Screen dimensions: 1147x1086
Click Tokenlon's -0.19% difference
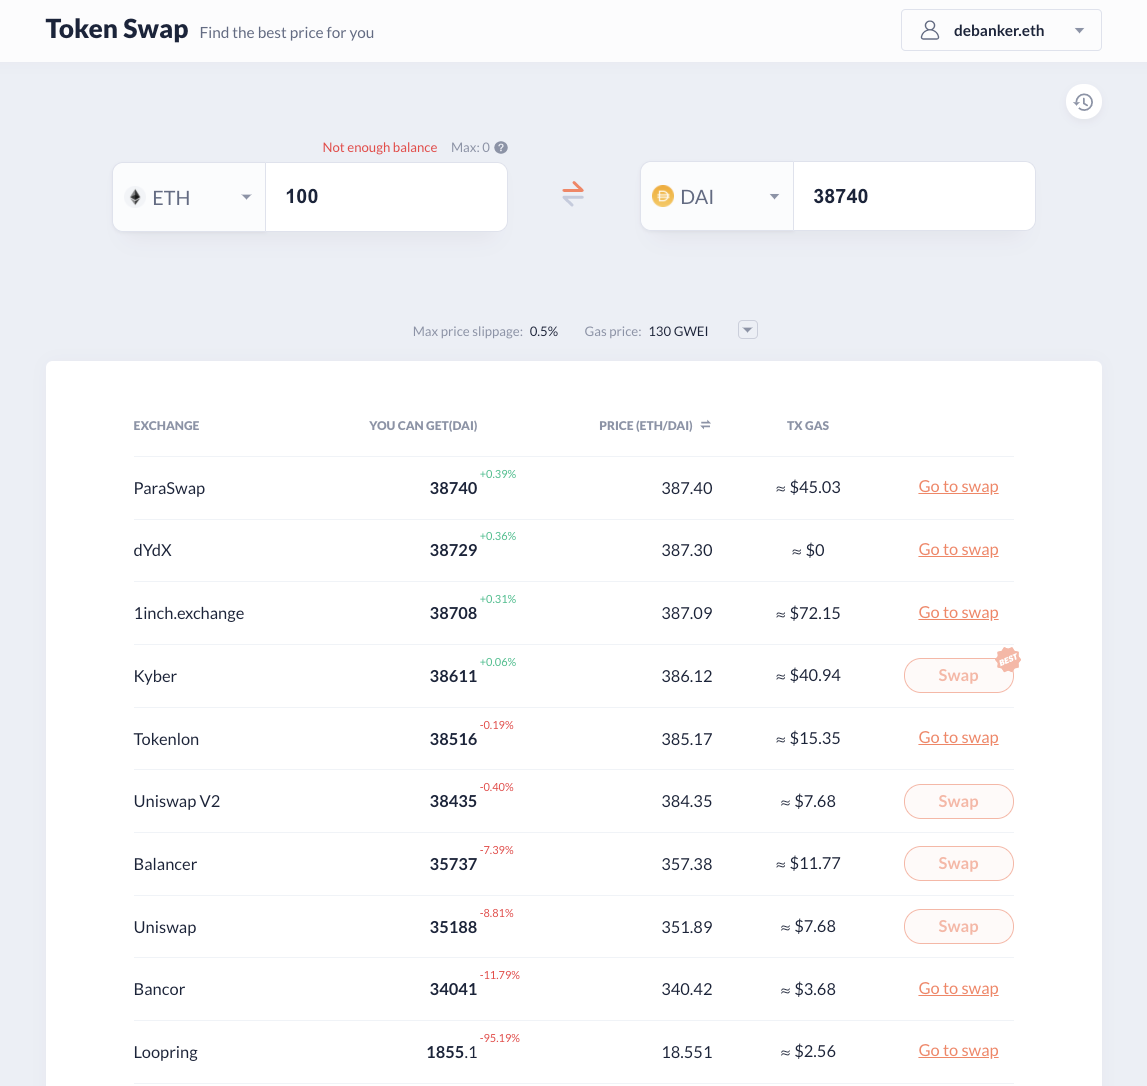tap(497, 725)
